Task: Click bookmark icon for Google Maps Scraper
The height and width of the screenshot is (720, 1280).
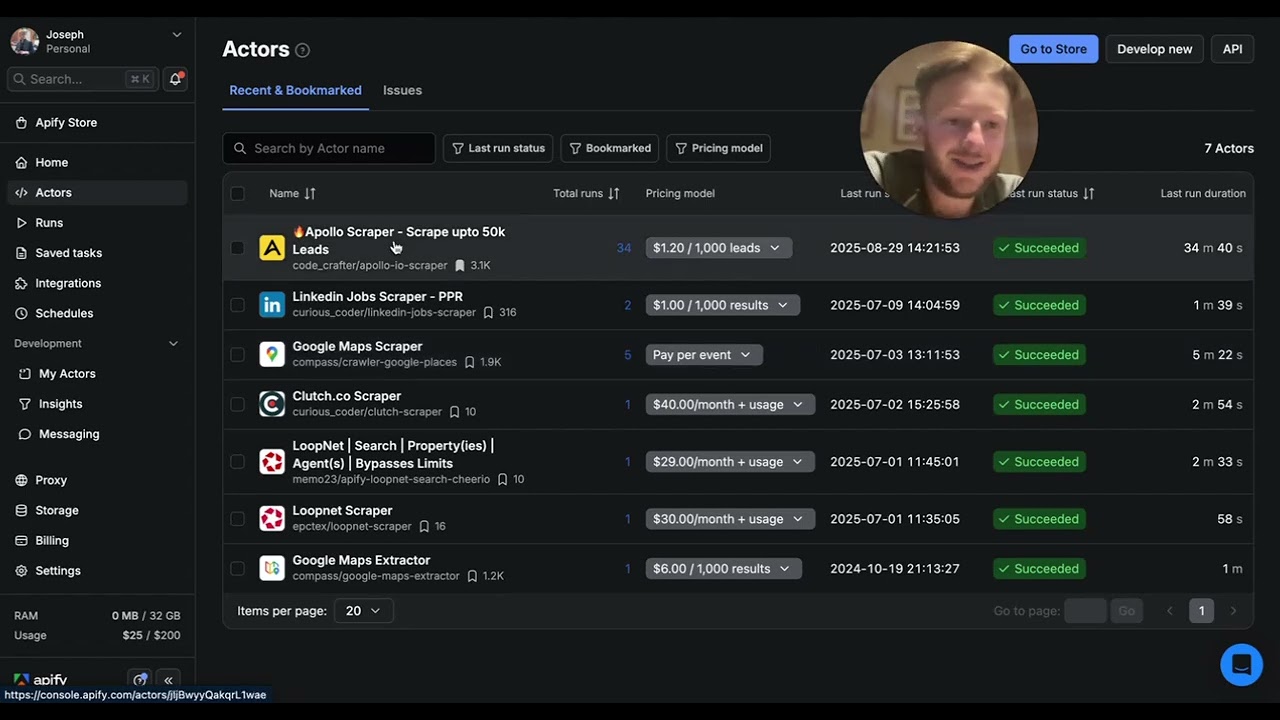Action: tap(470, 362)
